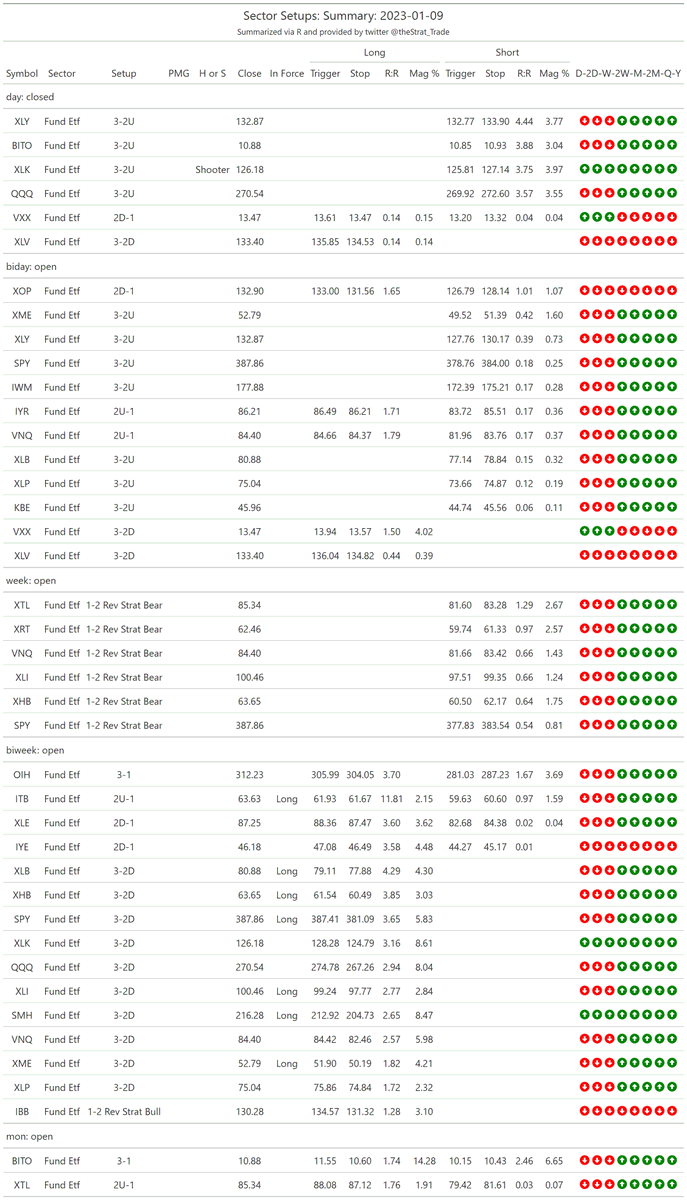
Task: Click the 'Sector' column header
Action: [62, 74]
